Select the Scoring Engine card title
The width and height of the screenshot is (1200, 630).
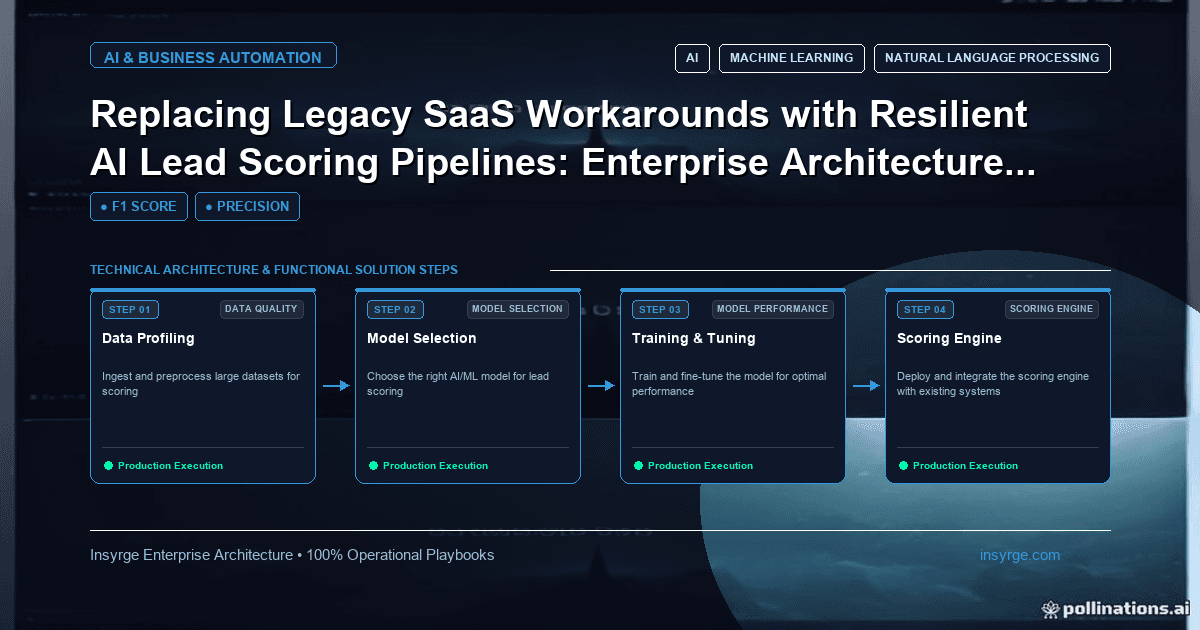(x=949, y=338)
